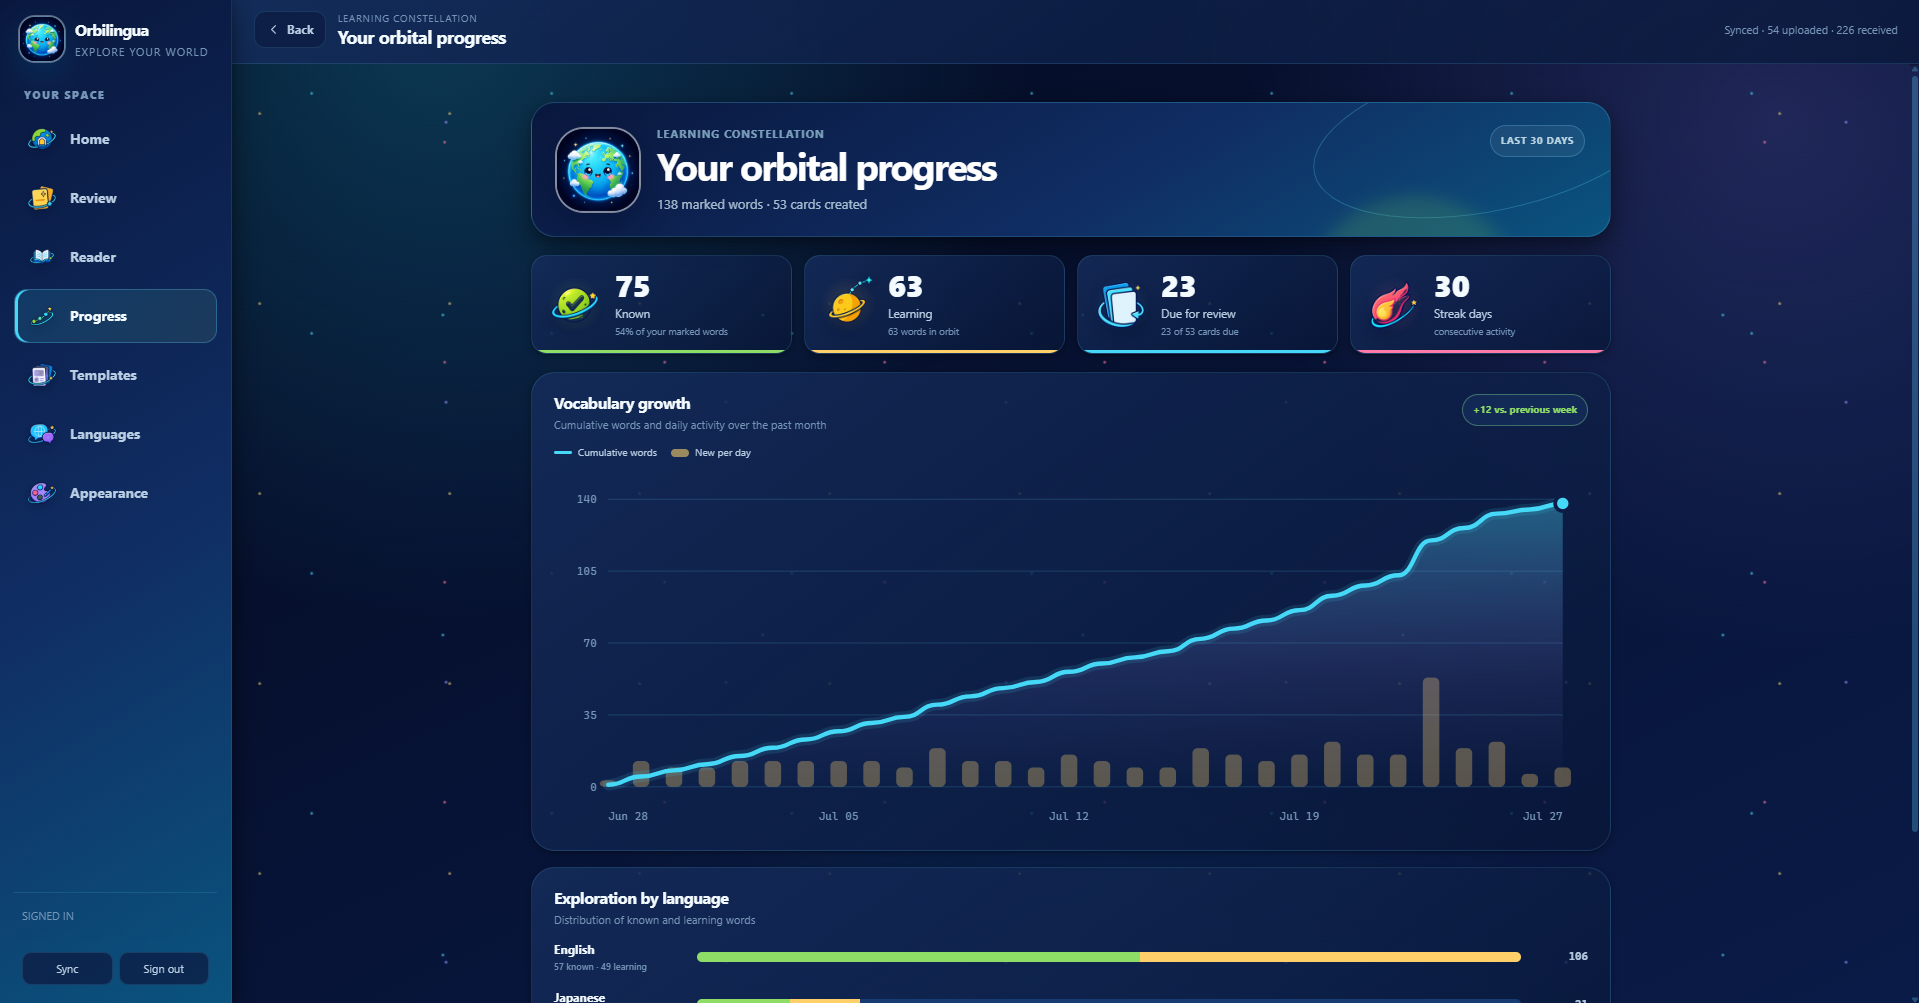Click the 63 Learning stat card
This screenshot has height=1003, width=1919.
click(934, 304)
